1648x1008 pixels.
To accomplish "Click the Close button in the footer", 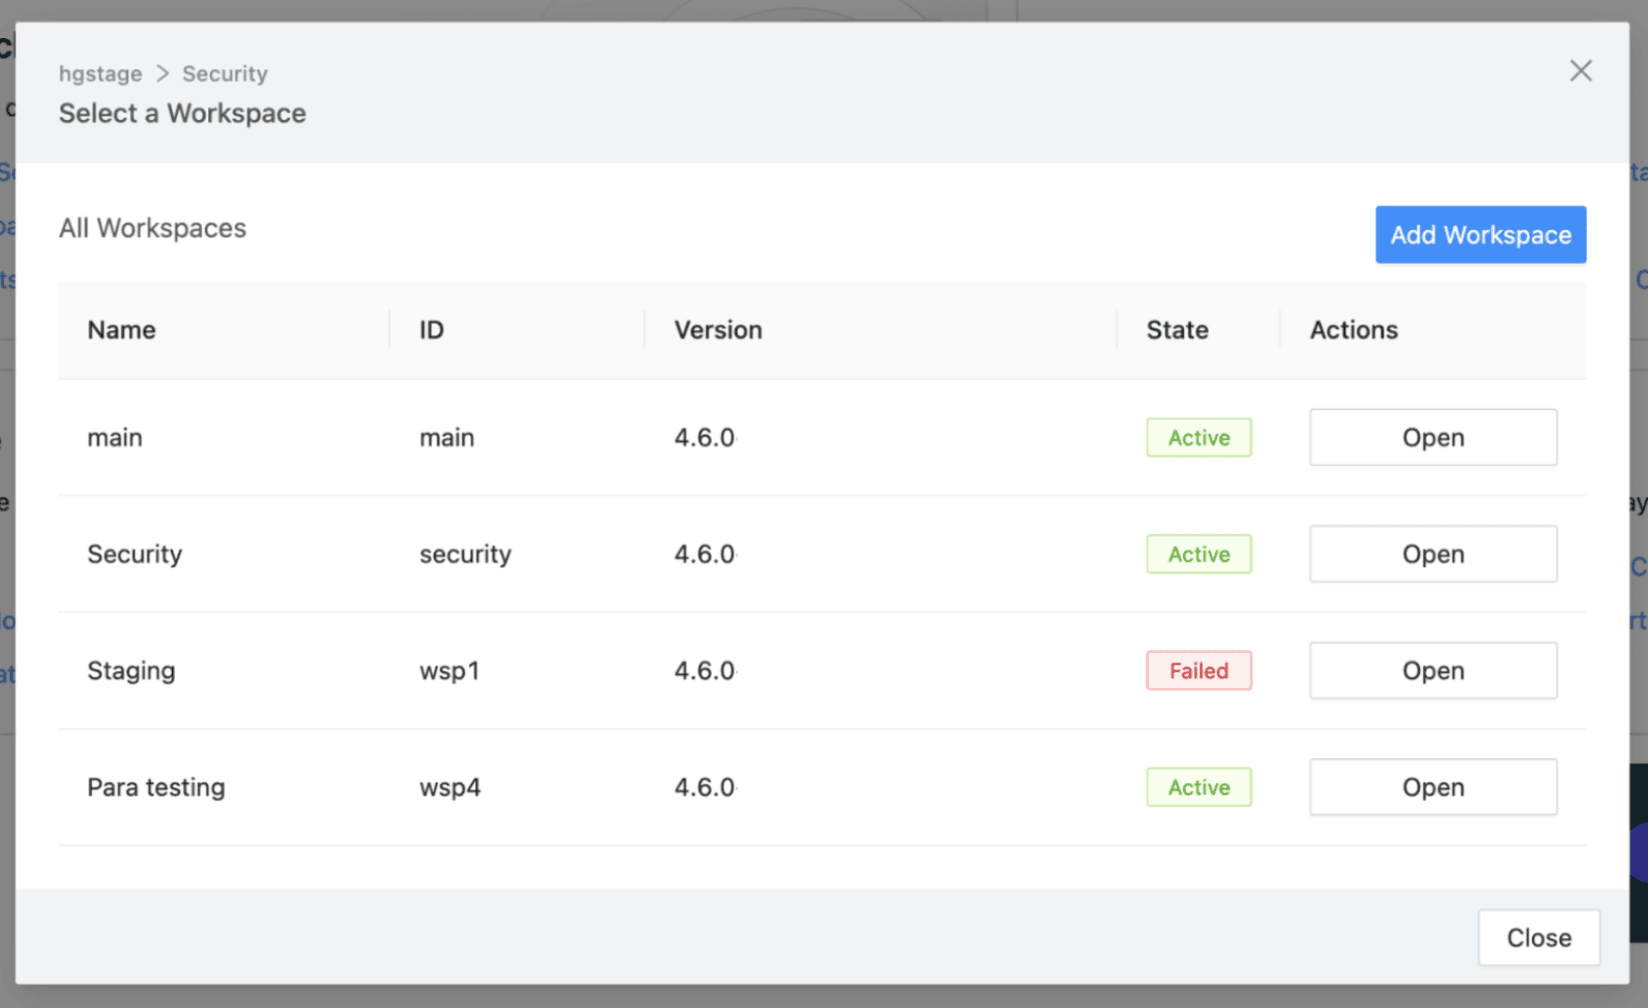I will (1538, 938).
